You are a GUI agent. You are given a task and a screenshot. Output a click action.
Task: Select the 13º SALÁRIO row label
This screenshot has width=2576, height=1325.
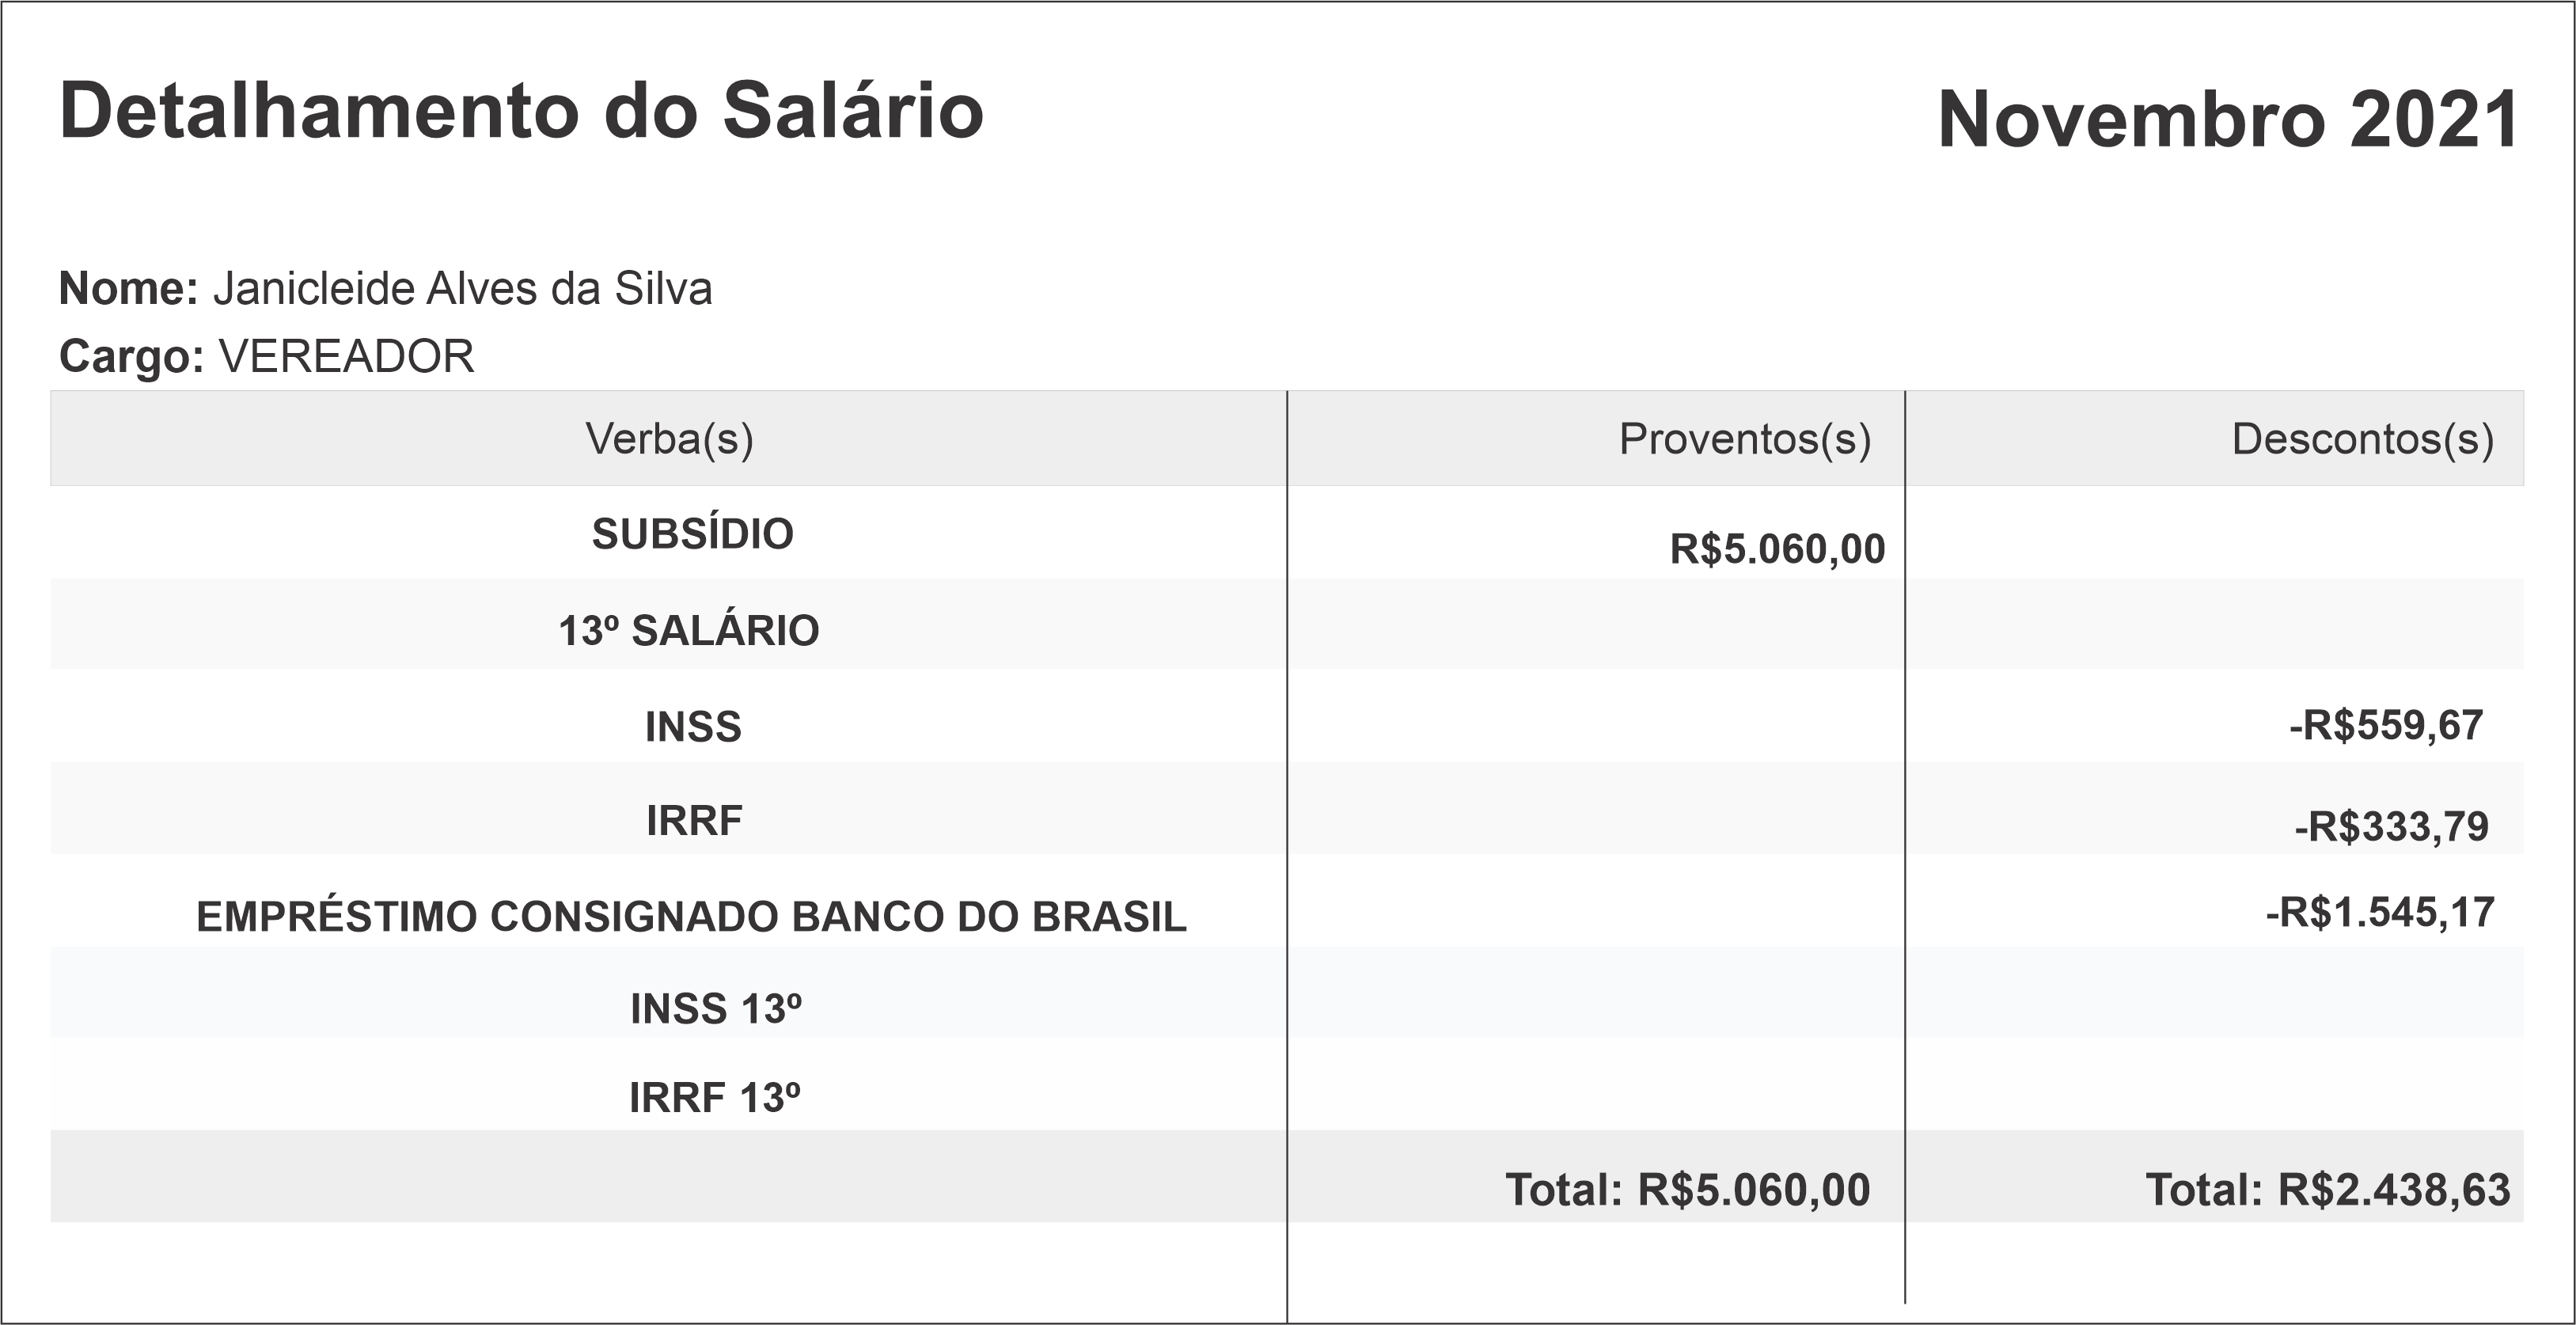(688, 631)
